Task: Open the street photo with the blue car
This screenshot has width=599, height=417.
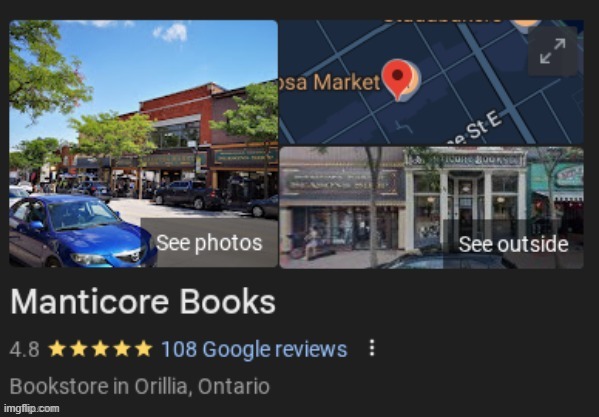Action: tap(143, 143)
